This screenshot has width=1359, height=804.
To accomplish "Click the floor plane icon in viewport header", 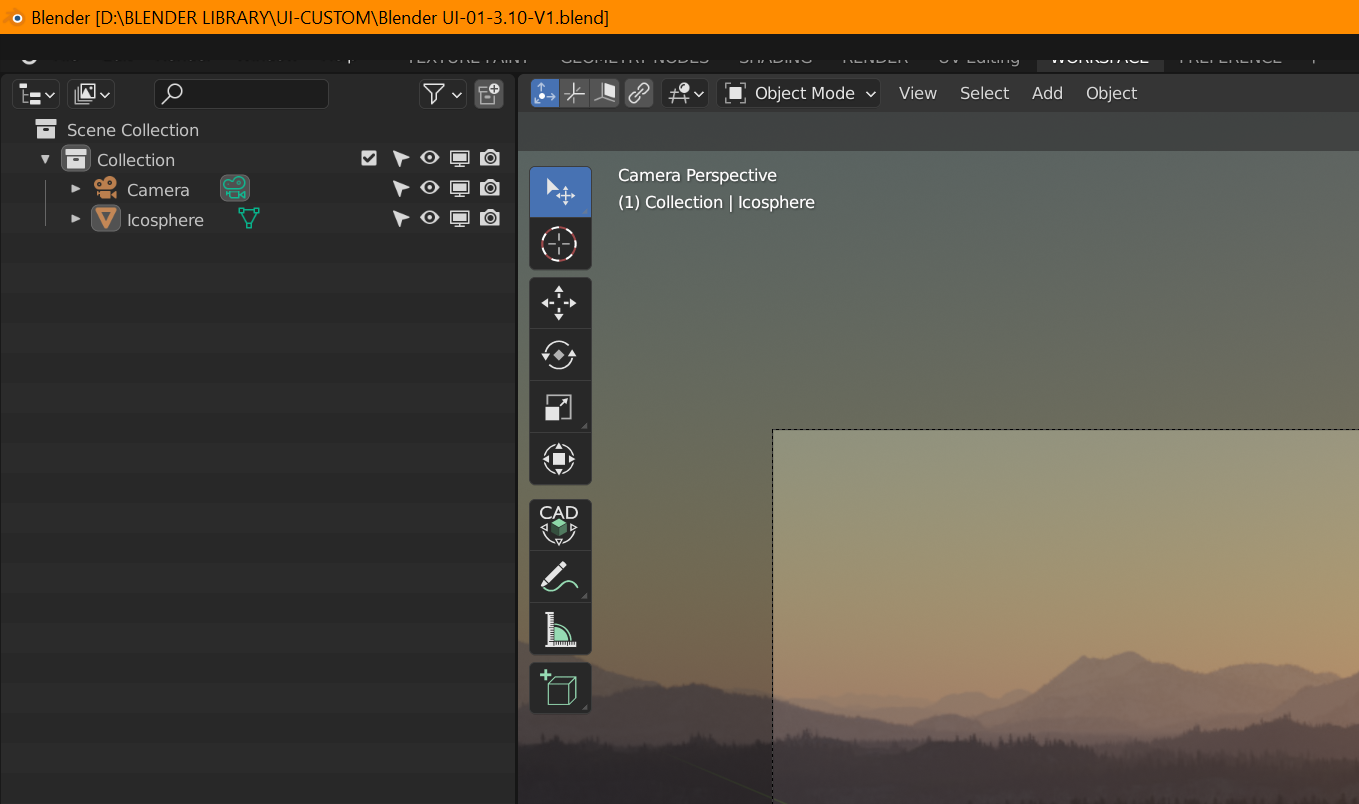I will pos(605,93).
